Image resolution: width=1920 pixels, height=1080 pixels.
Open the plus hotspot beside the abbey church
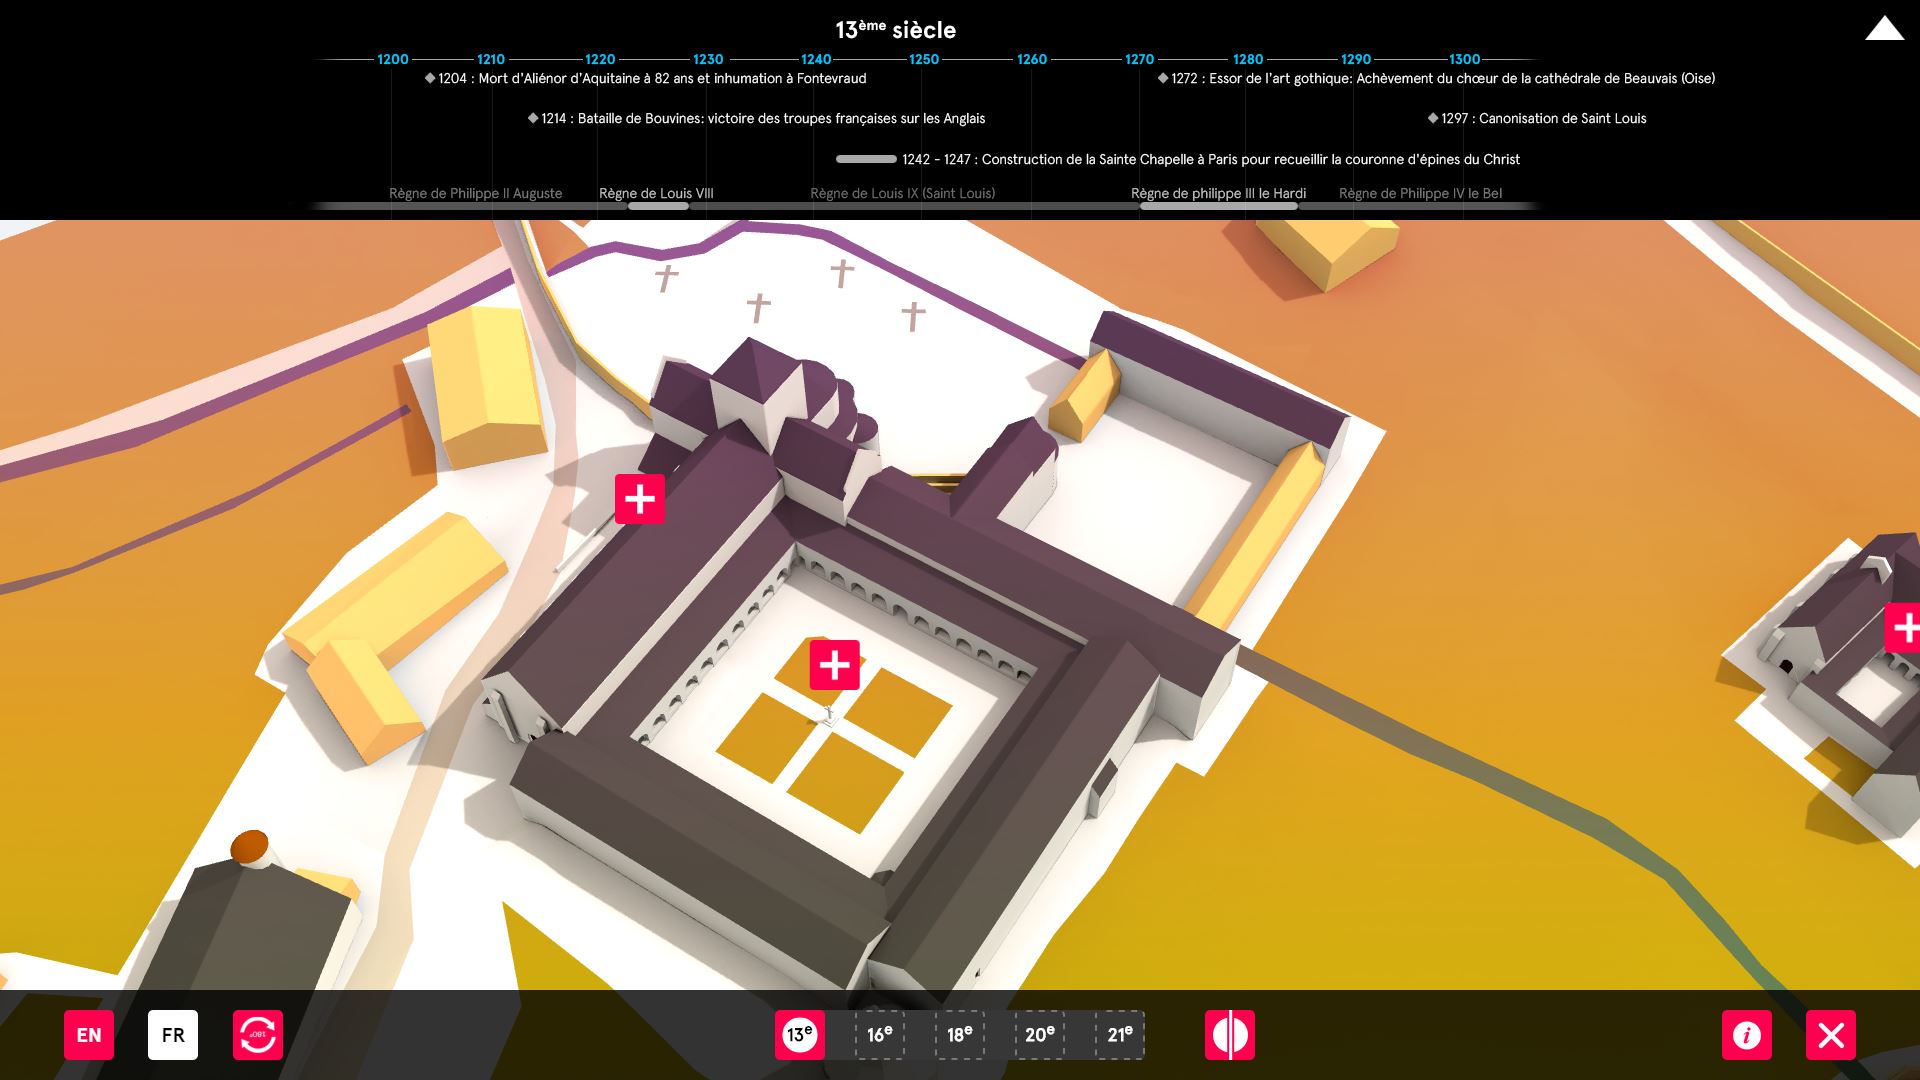click(640, 499)
